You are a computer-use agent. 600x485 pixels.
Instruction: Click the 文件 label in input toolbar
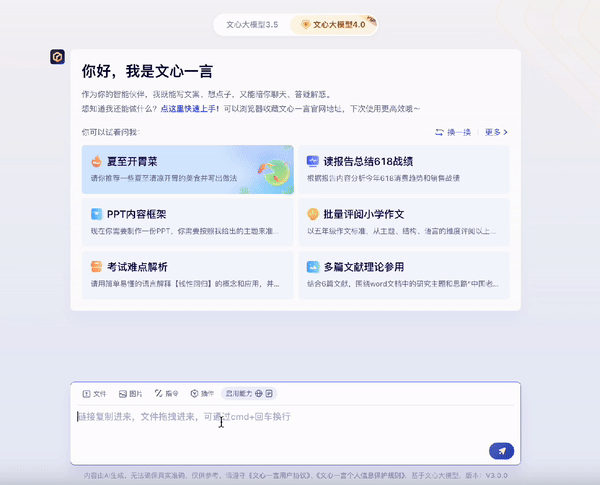point(99,394)
